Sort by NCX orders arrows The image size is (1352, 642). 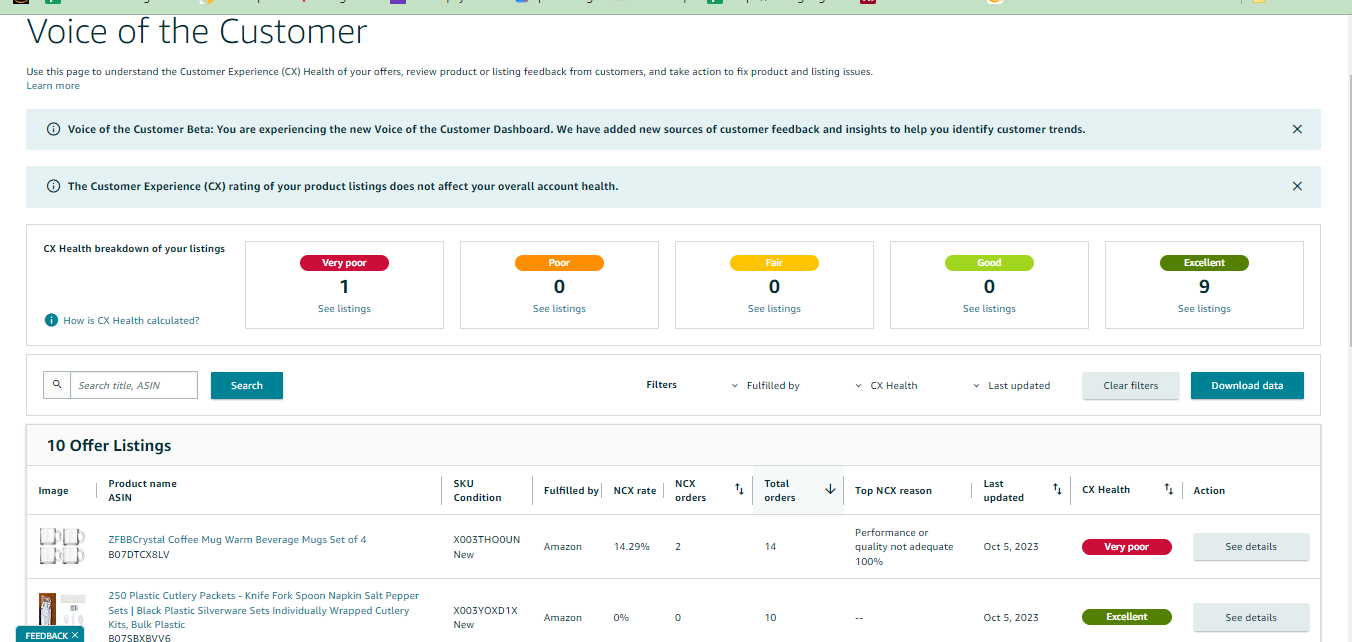(739, 489)
